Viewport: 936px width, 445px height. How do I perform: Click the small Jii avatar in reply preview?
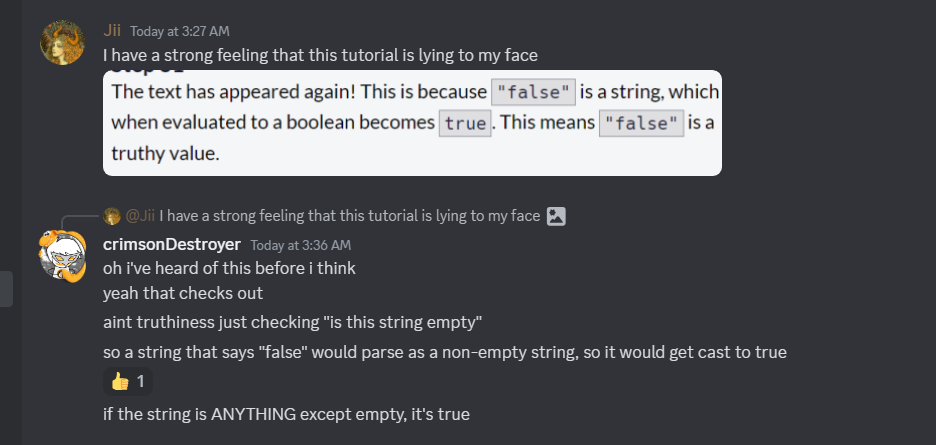point(111,215)
